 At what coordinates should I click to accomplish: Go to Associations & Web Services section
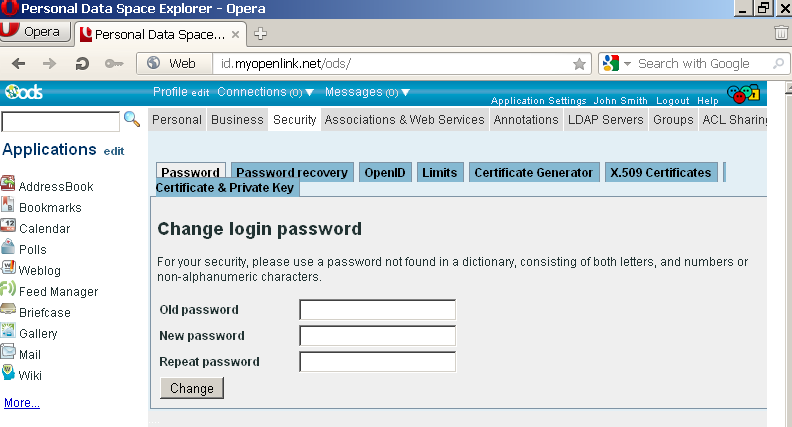[x=404, y=120]
